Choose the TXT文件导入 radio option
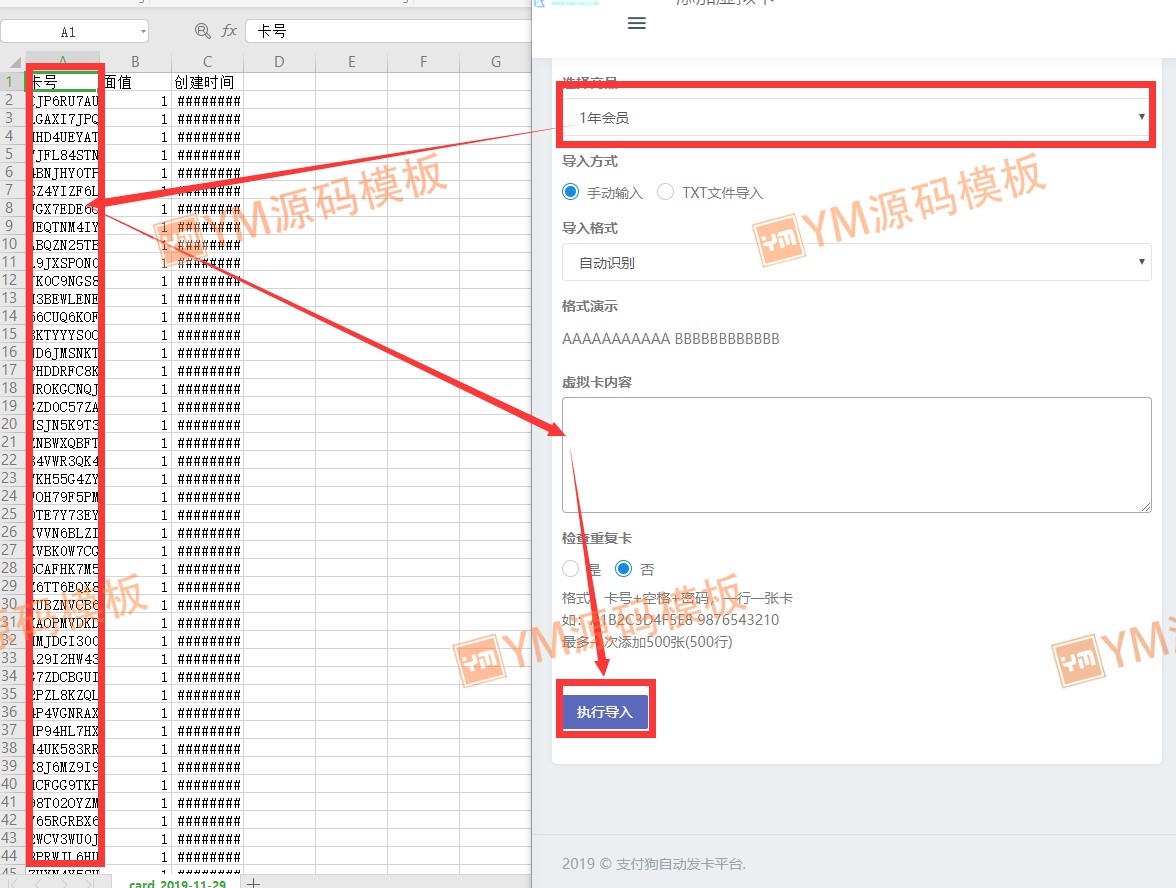Screen dimensions: 1176x888 click(x=666, y=192)
